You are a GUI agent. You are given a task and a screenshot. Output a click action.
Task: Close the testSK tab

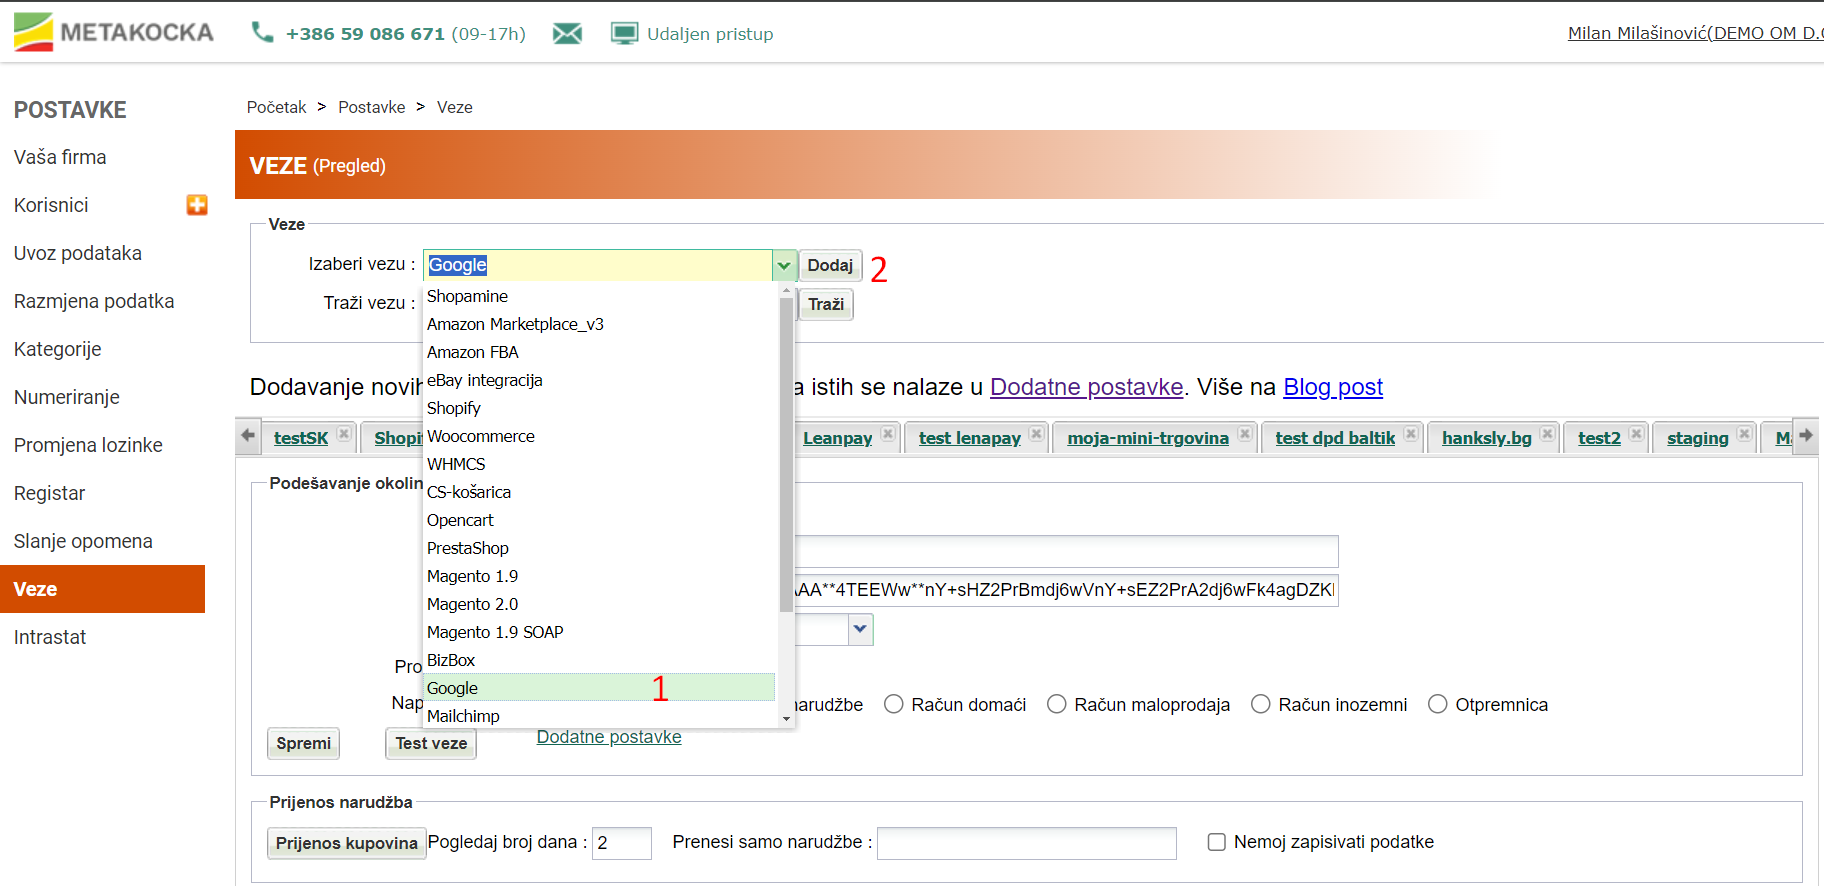pos(343,434)
